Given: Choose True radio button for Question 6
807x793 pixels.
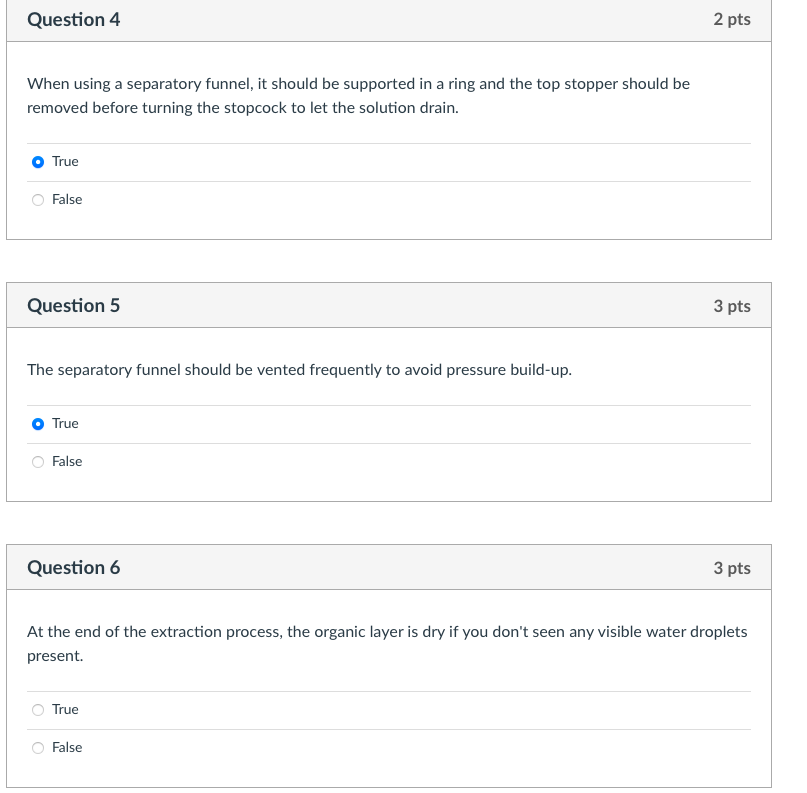Looking at the screenshot, I should (x=38, y=710).
